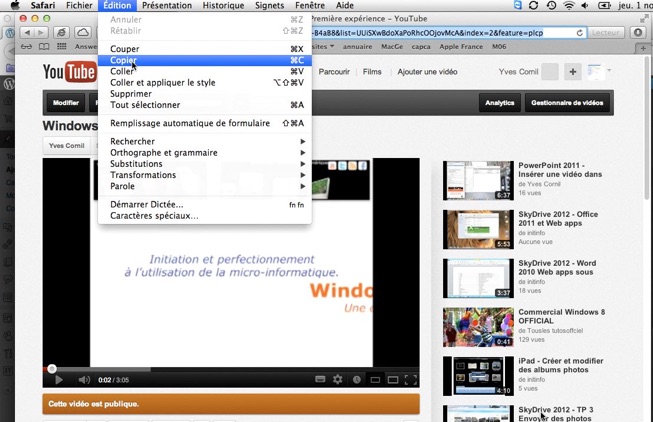The width and height of the screenshot is (653, 422).
Task: Expand the Substitutions submenu
Action: (x=205, y=164)
